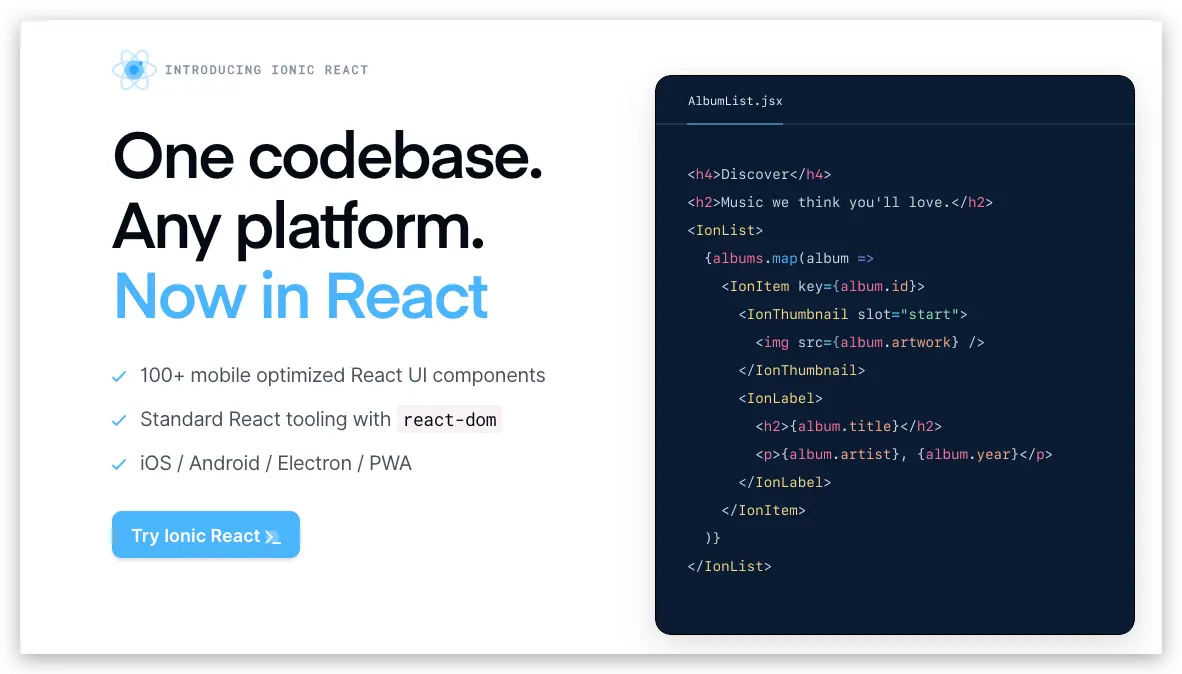Click the <IonItem key={album.id}> code line
This screenshot has height=674, width=1182.
(x=823, y=286)
